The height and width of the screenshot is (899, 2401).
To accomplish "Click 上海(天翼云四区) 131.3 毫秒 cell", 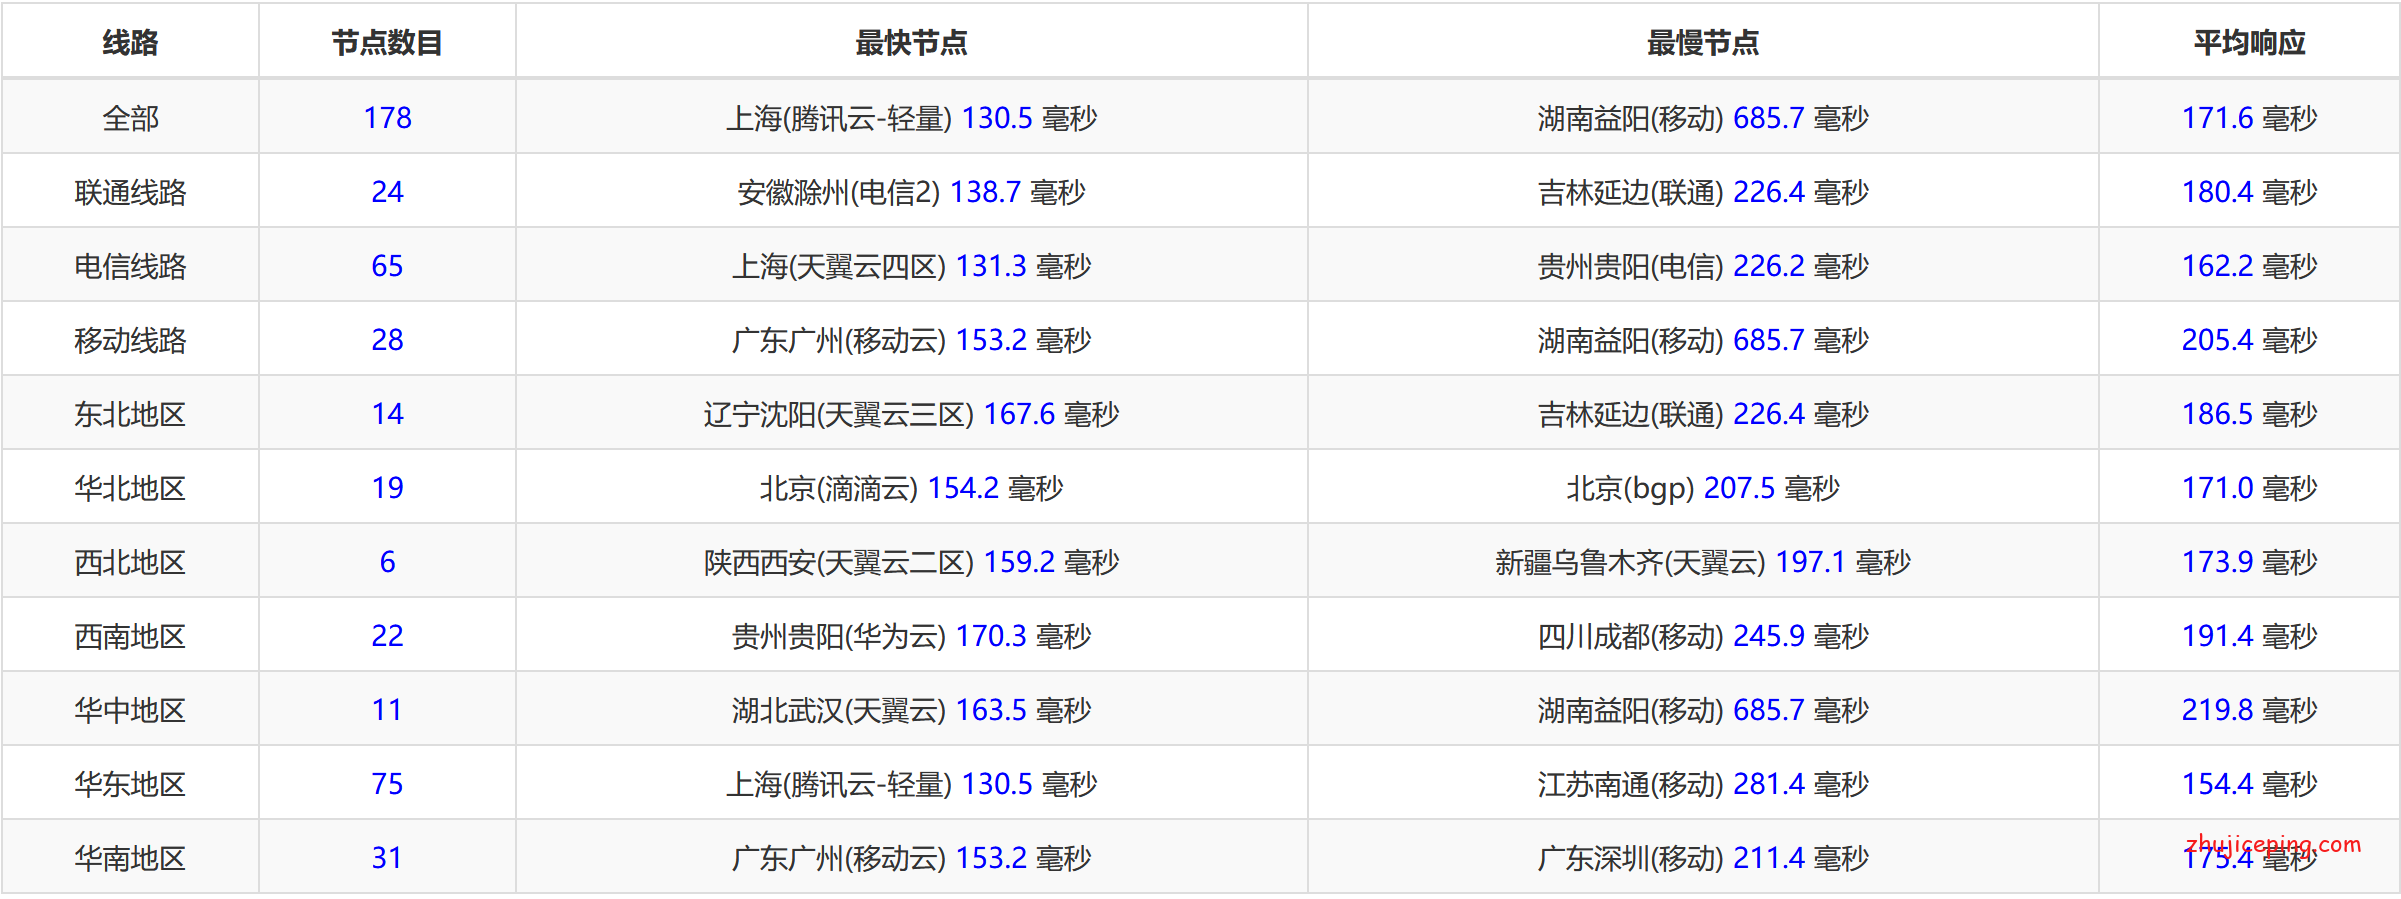I will point(911,266).
